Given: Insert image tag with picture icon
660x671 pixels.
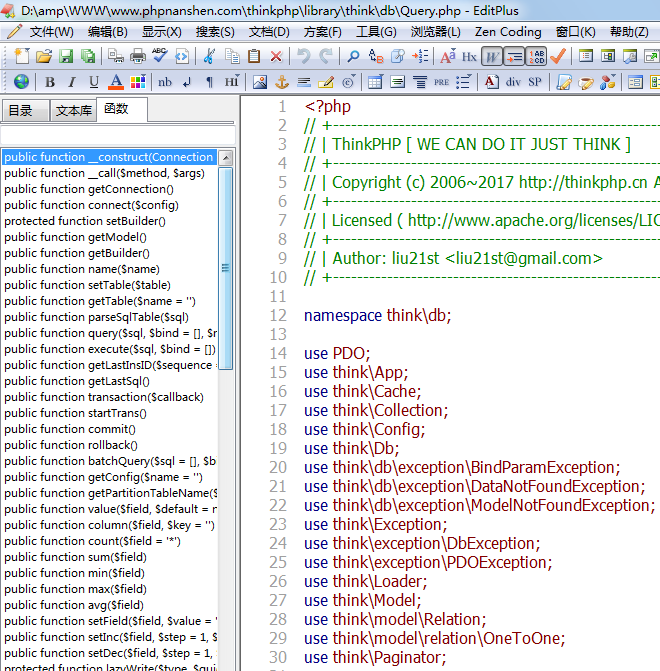Looking at the screenshot, I should point(260,81).
